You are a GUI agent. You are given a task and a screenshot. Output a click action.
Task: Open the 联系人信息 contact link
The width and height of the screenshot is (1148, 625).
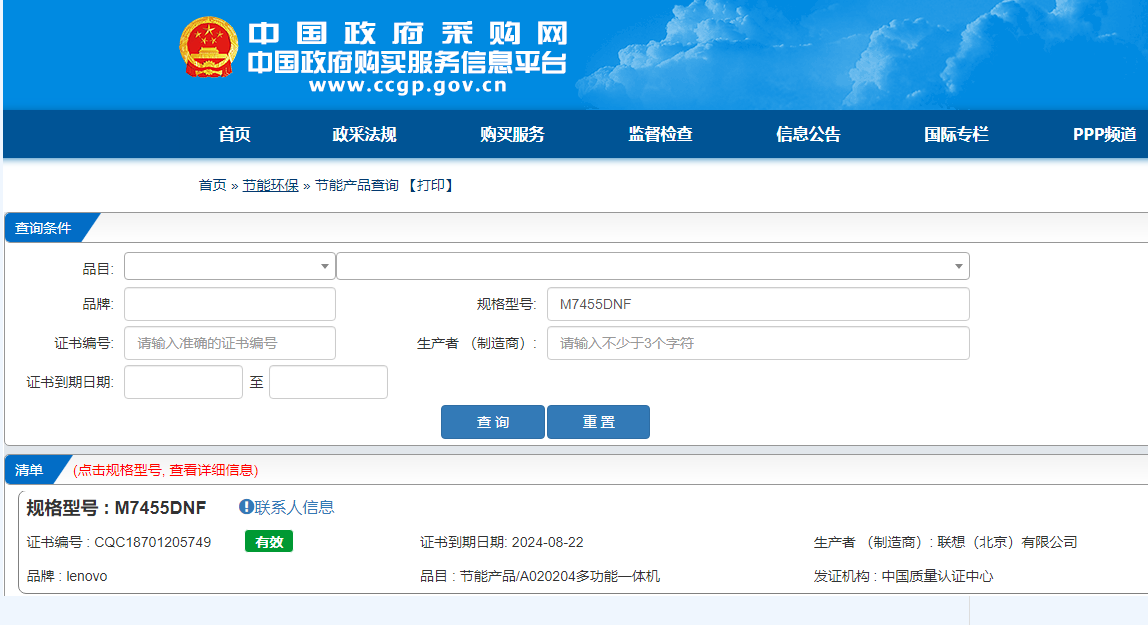pos(294,507)
